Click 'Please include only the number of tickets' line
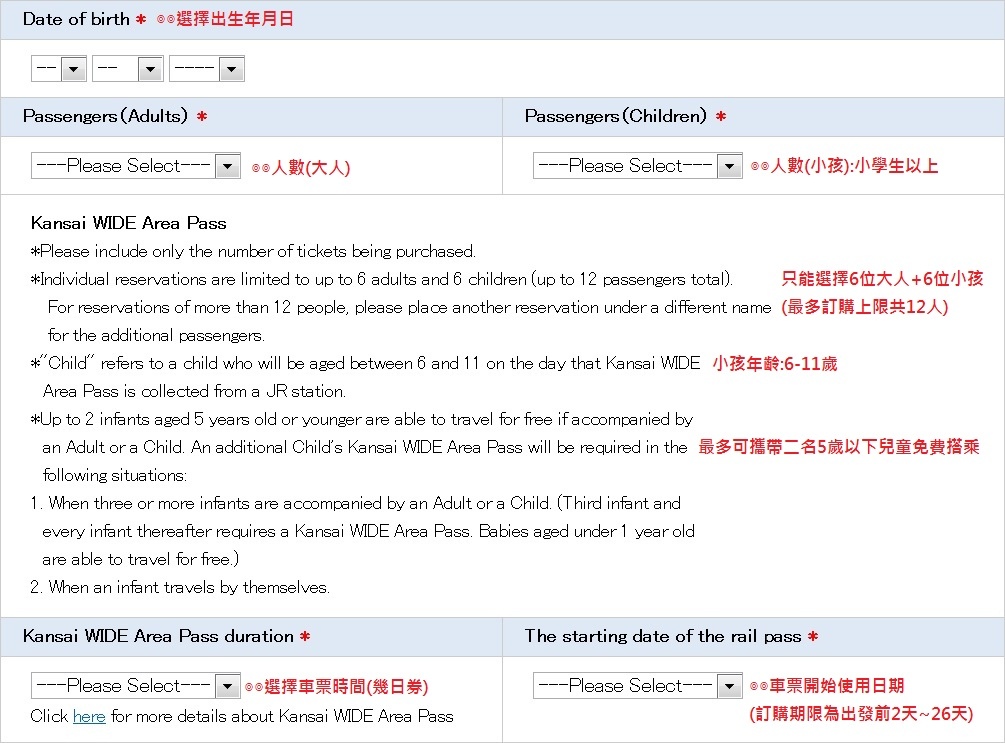The height and width of the screenshot is (743, 1005). (253, 251)
